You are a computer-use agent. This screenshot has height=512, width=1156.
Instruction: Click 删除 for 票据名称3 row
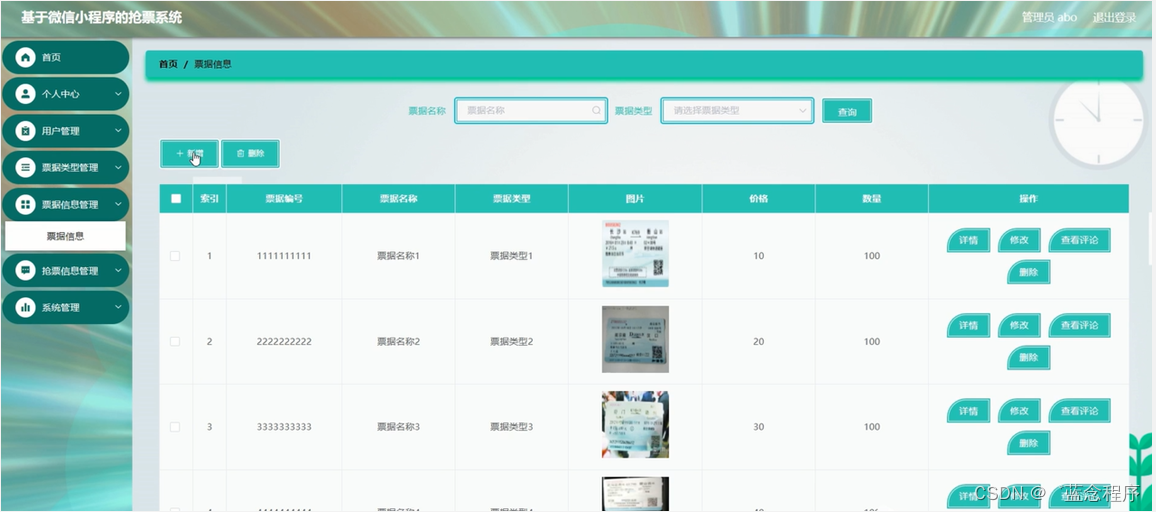[1028, 443]
